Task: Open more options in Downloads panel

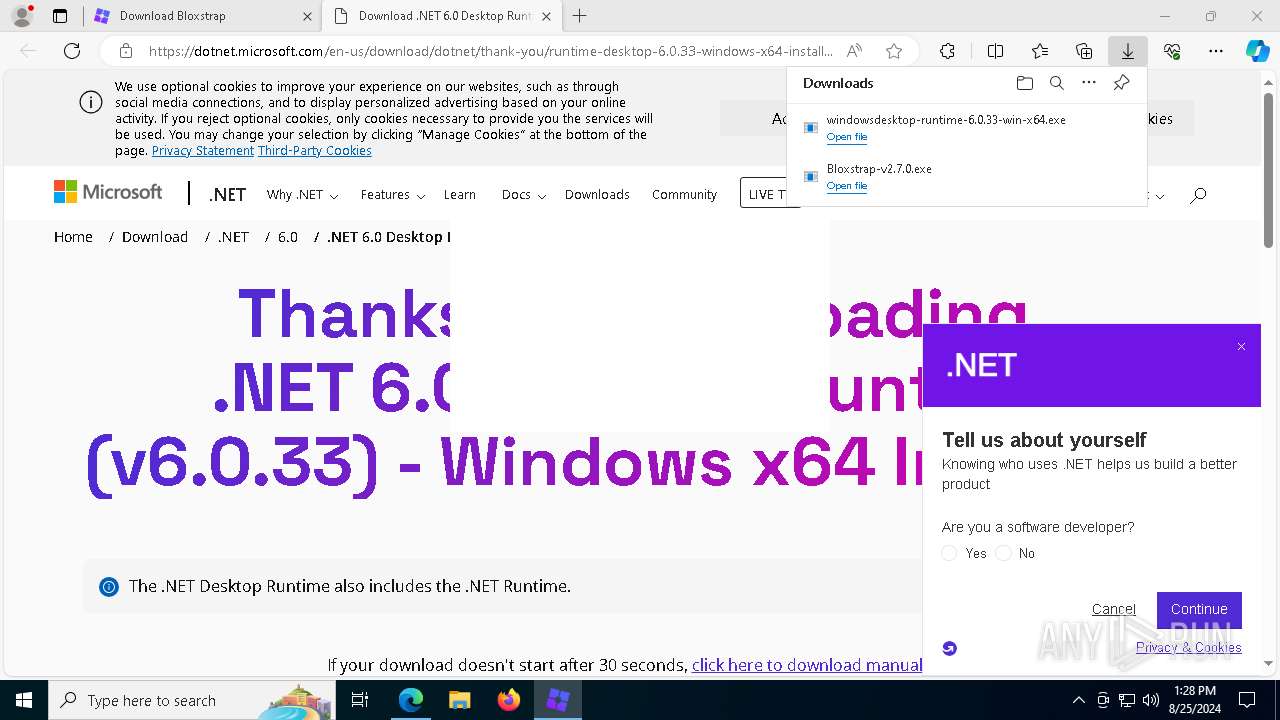Action: (1089, 83)
